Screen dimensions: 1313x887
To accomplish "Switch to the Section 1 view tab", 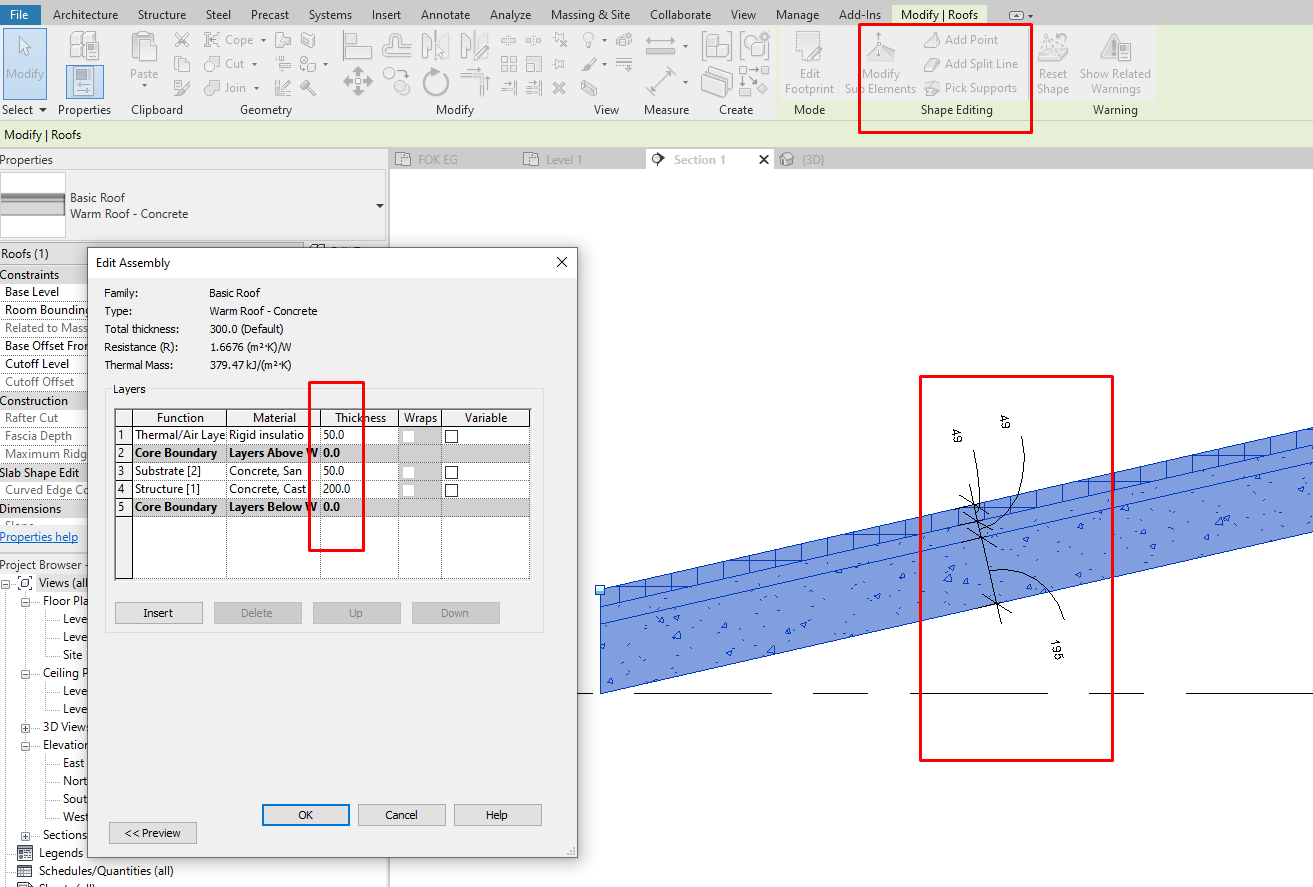I will (x=698, y=159).
